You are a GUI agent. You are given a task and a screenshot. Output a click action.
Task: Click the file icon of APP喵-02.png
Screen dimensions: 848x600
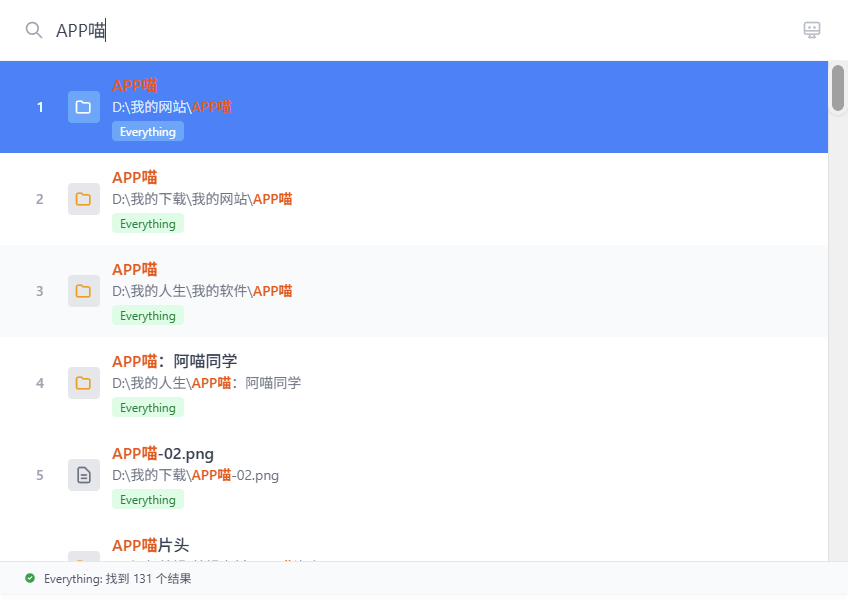(x=83, y=474)
